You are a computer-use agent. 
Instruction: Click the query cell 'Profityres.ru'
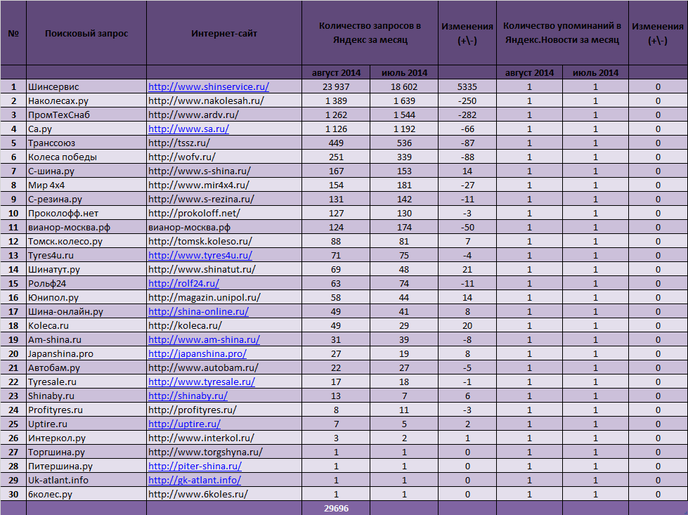coord(86,410)
